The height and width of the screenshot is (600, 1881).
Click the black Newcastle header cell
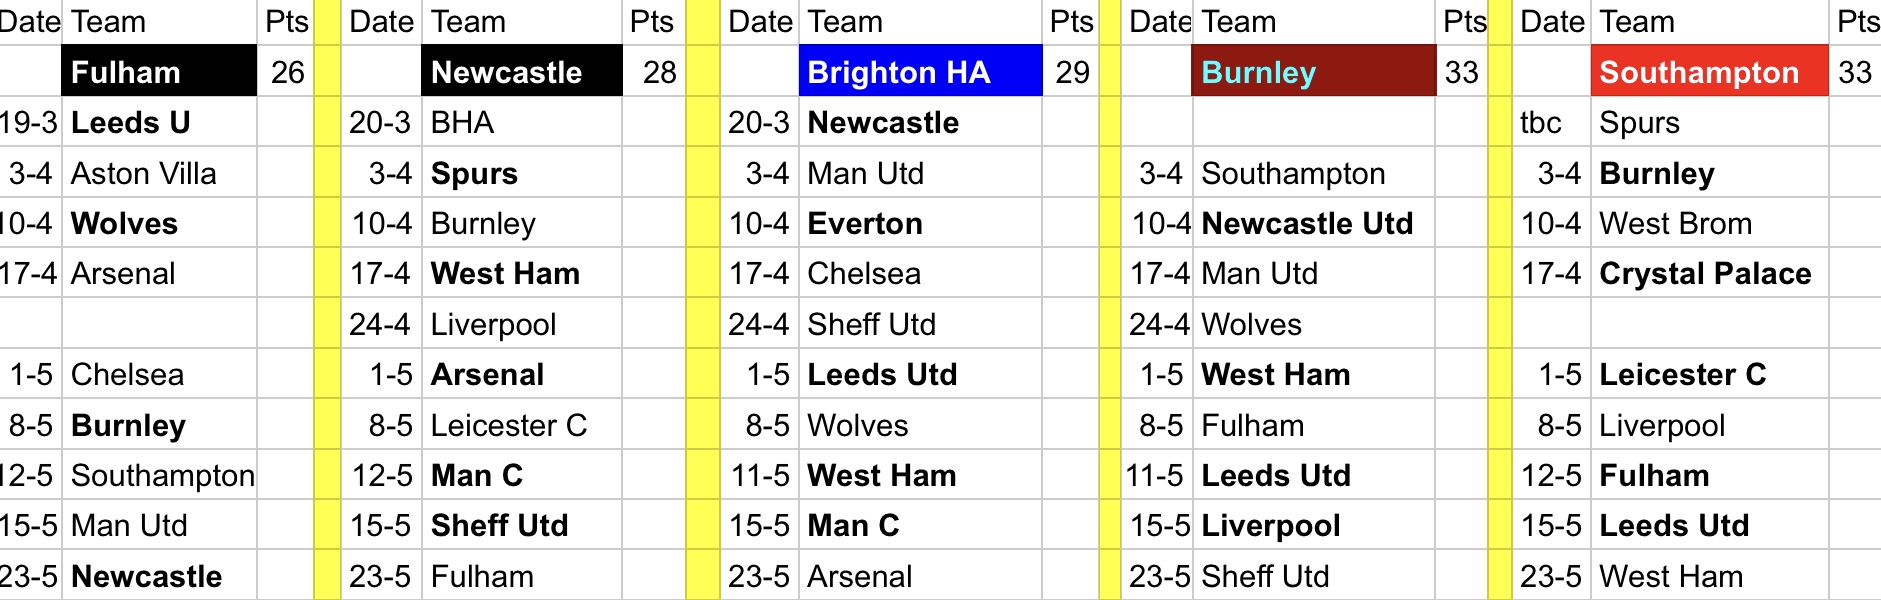(521, 72)
